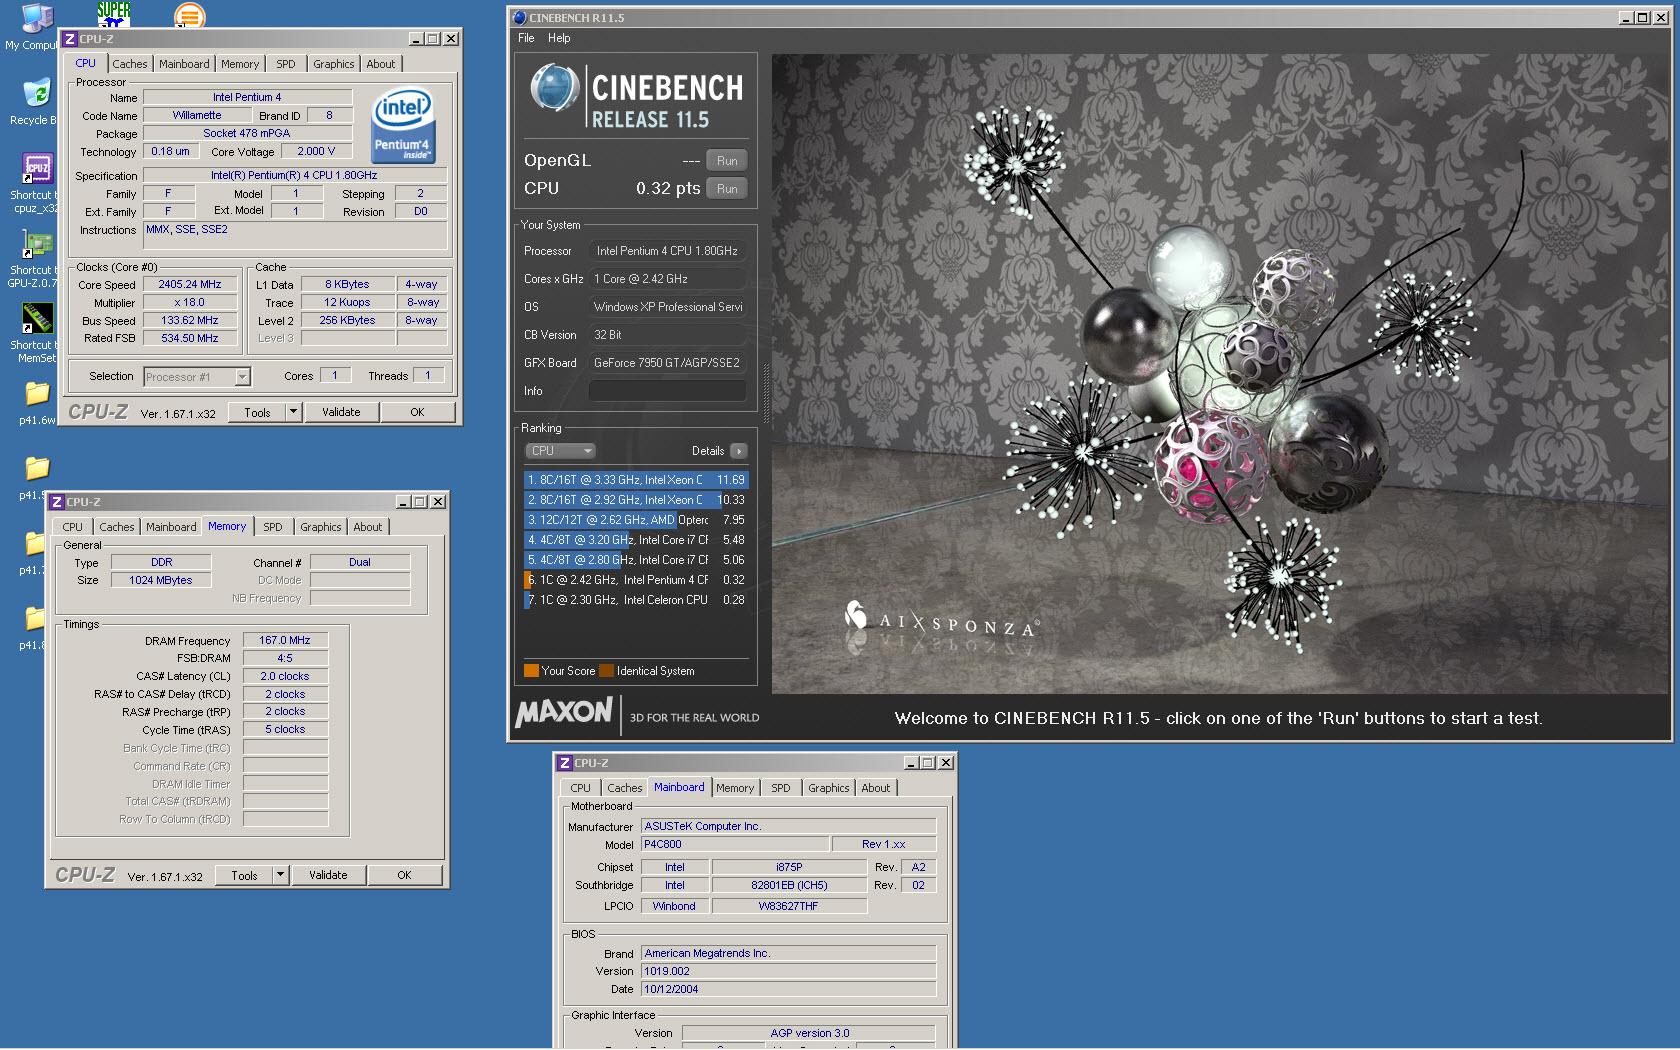Click the Multiplier x 18.0 value
This screenshot has width=1680, height=1050.
[190, 302]
